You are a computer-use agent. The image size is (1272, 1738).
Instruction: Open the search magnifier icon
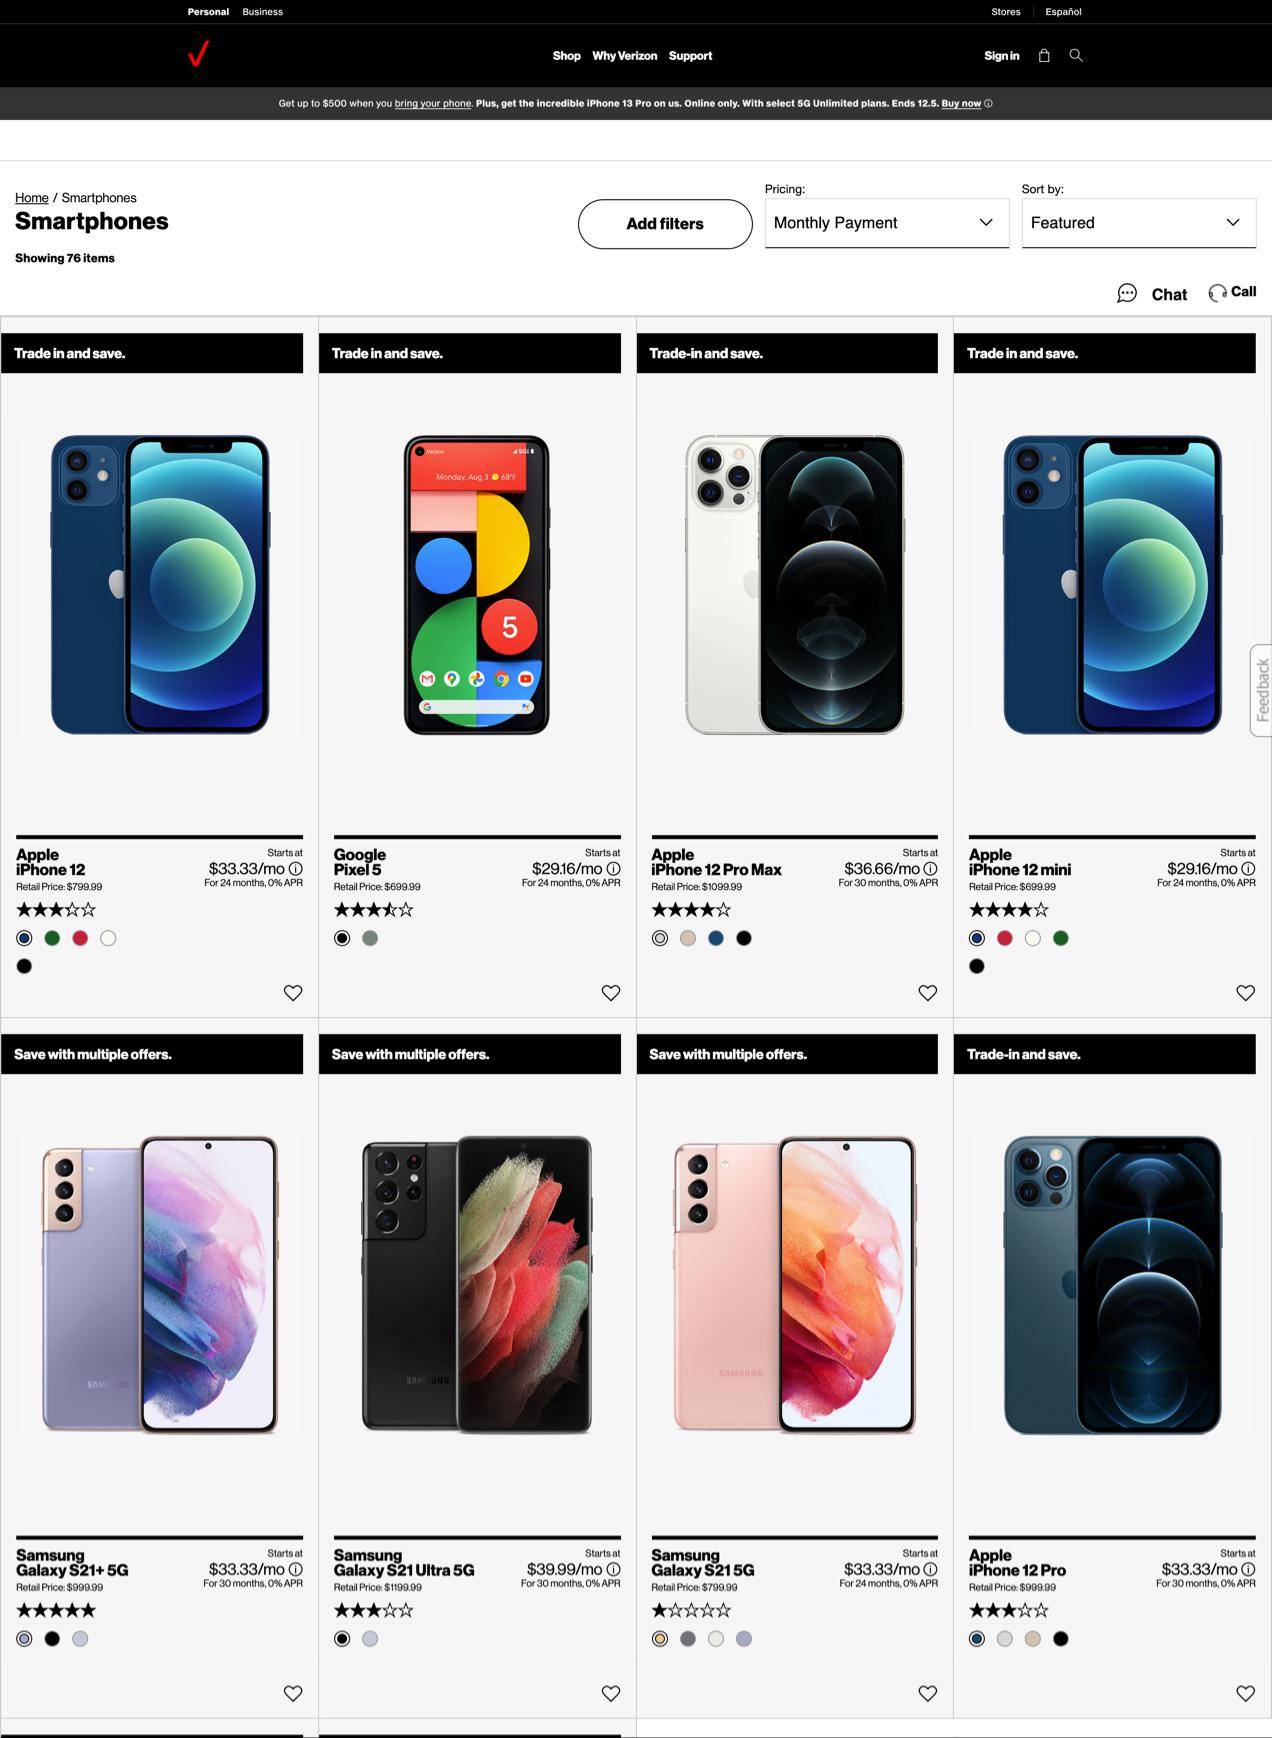tap(1076, 56)
